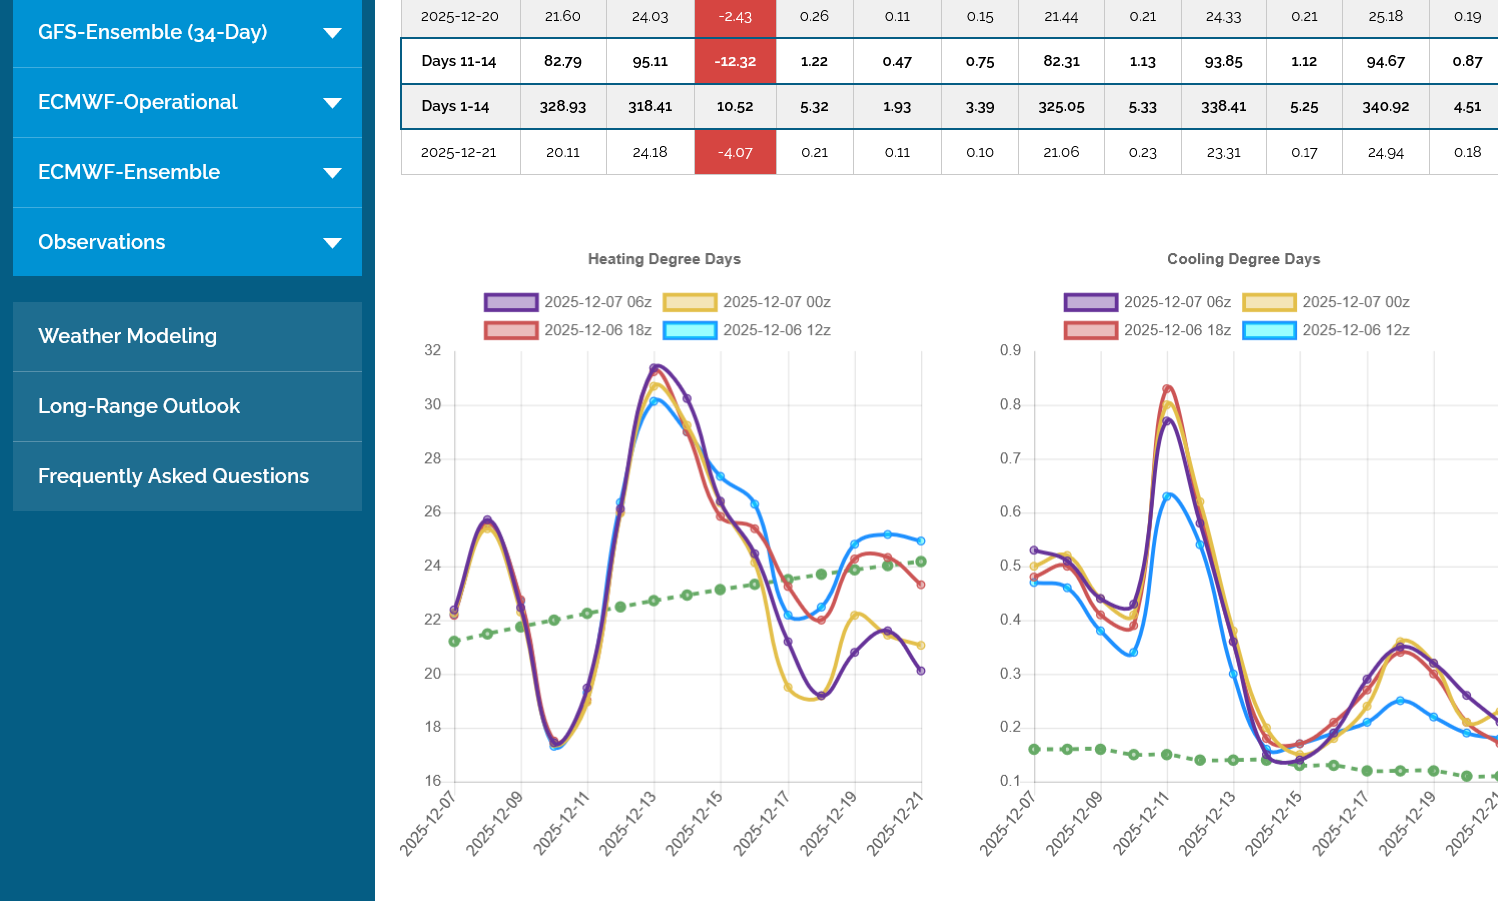
Task: Click purple 2025-12-07 06z swatch in Cooling legend
Action: 1090,302
